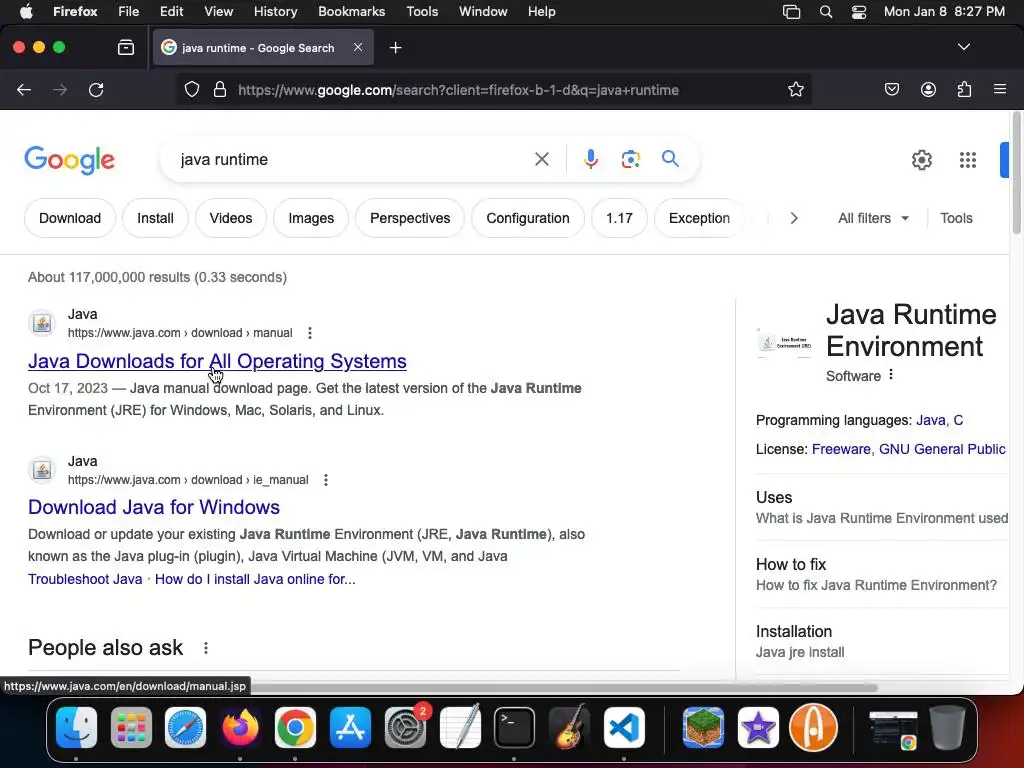
Task: Search by image with Google Lens icon
Action: coord(630,159)
